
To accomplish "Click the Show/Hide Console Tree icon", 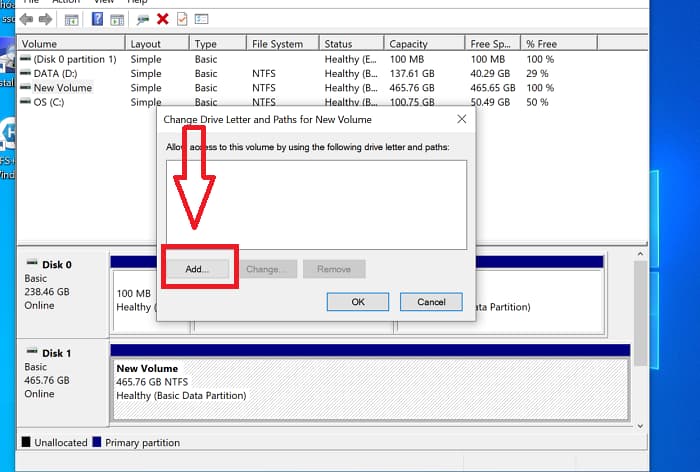I will click(x=71, y=19).
